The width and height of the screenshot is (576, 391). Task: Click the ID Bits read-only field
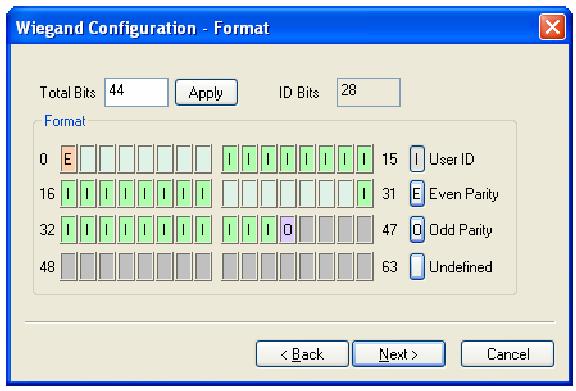coord(368,92)
